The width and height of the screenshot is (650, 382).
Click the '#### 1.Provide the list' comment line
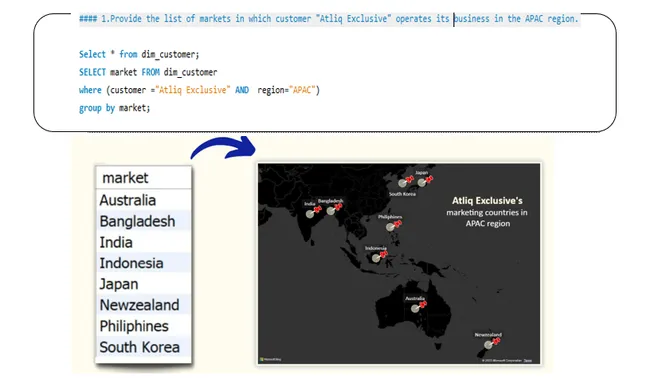[330, 19]
